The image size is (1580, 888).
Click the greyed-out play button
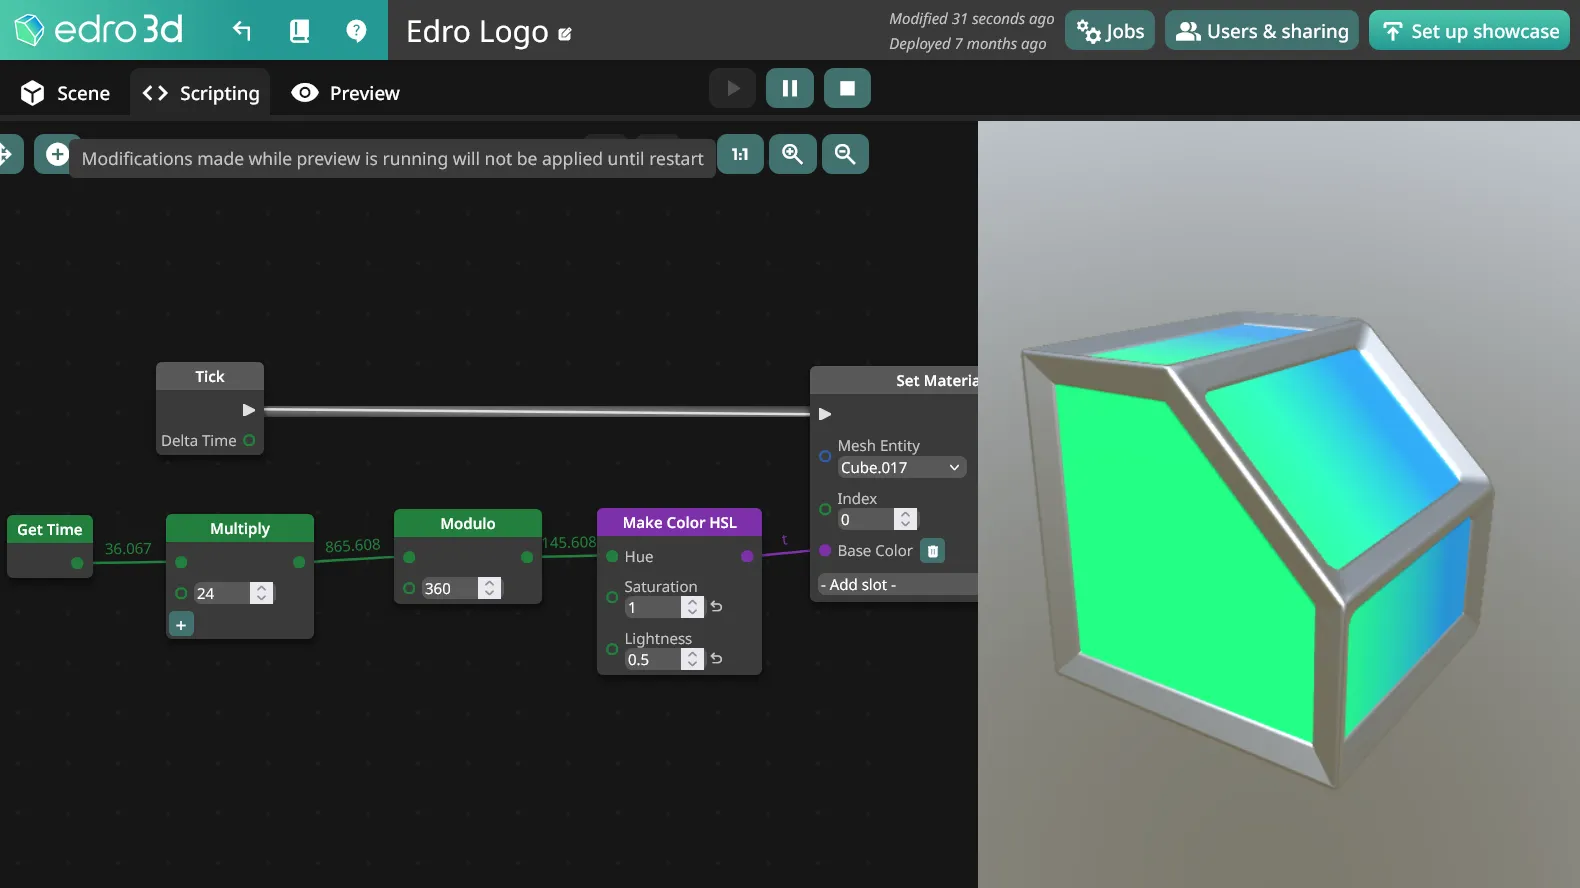coord(733,88)
